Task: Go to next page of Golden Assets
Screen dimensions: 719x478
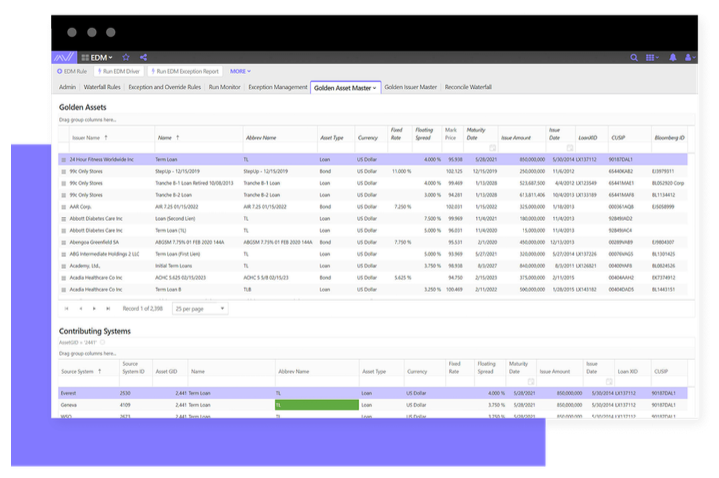Action: (x=94, y=309)
